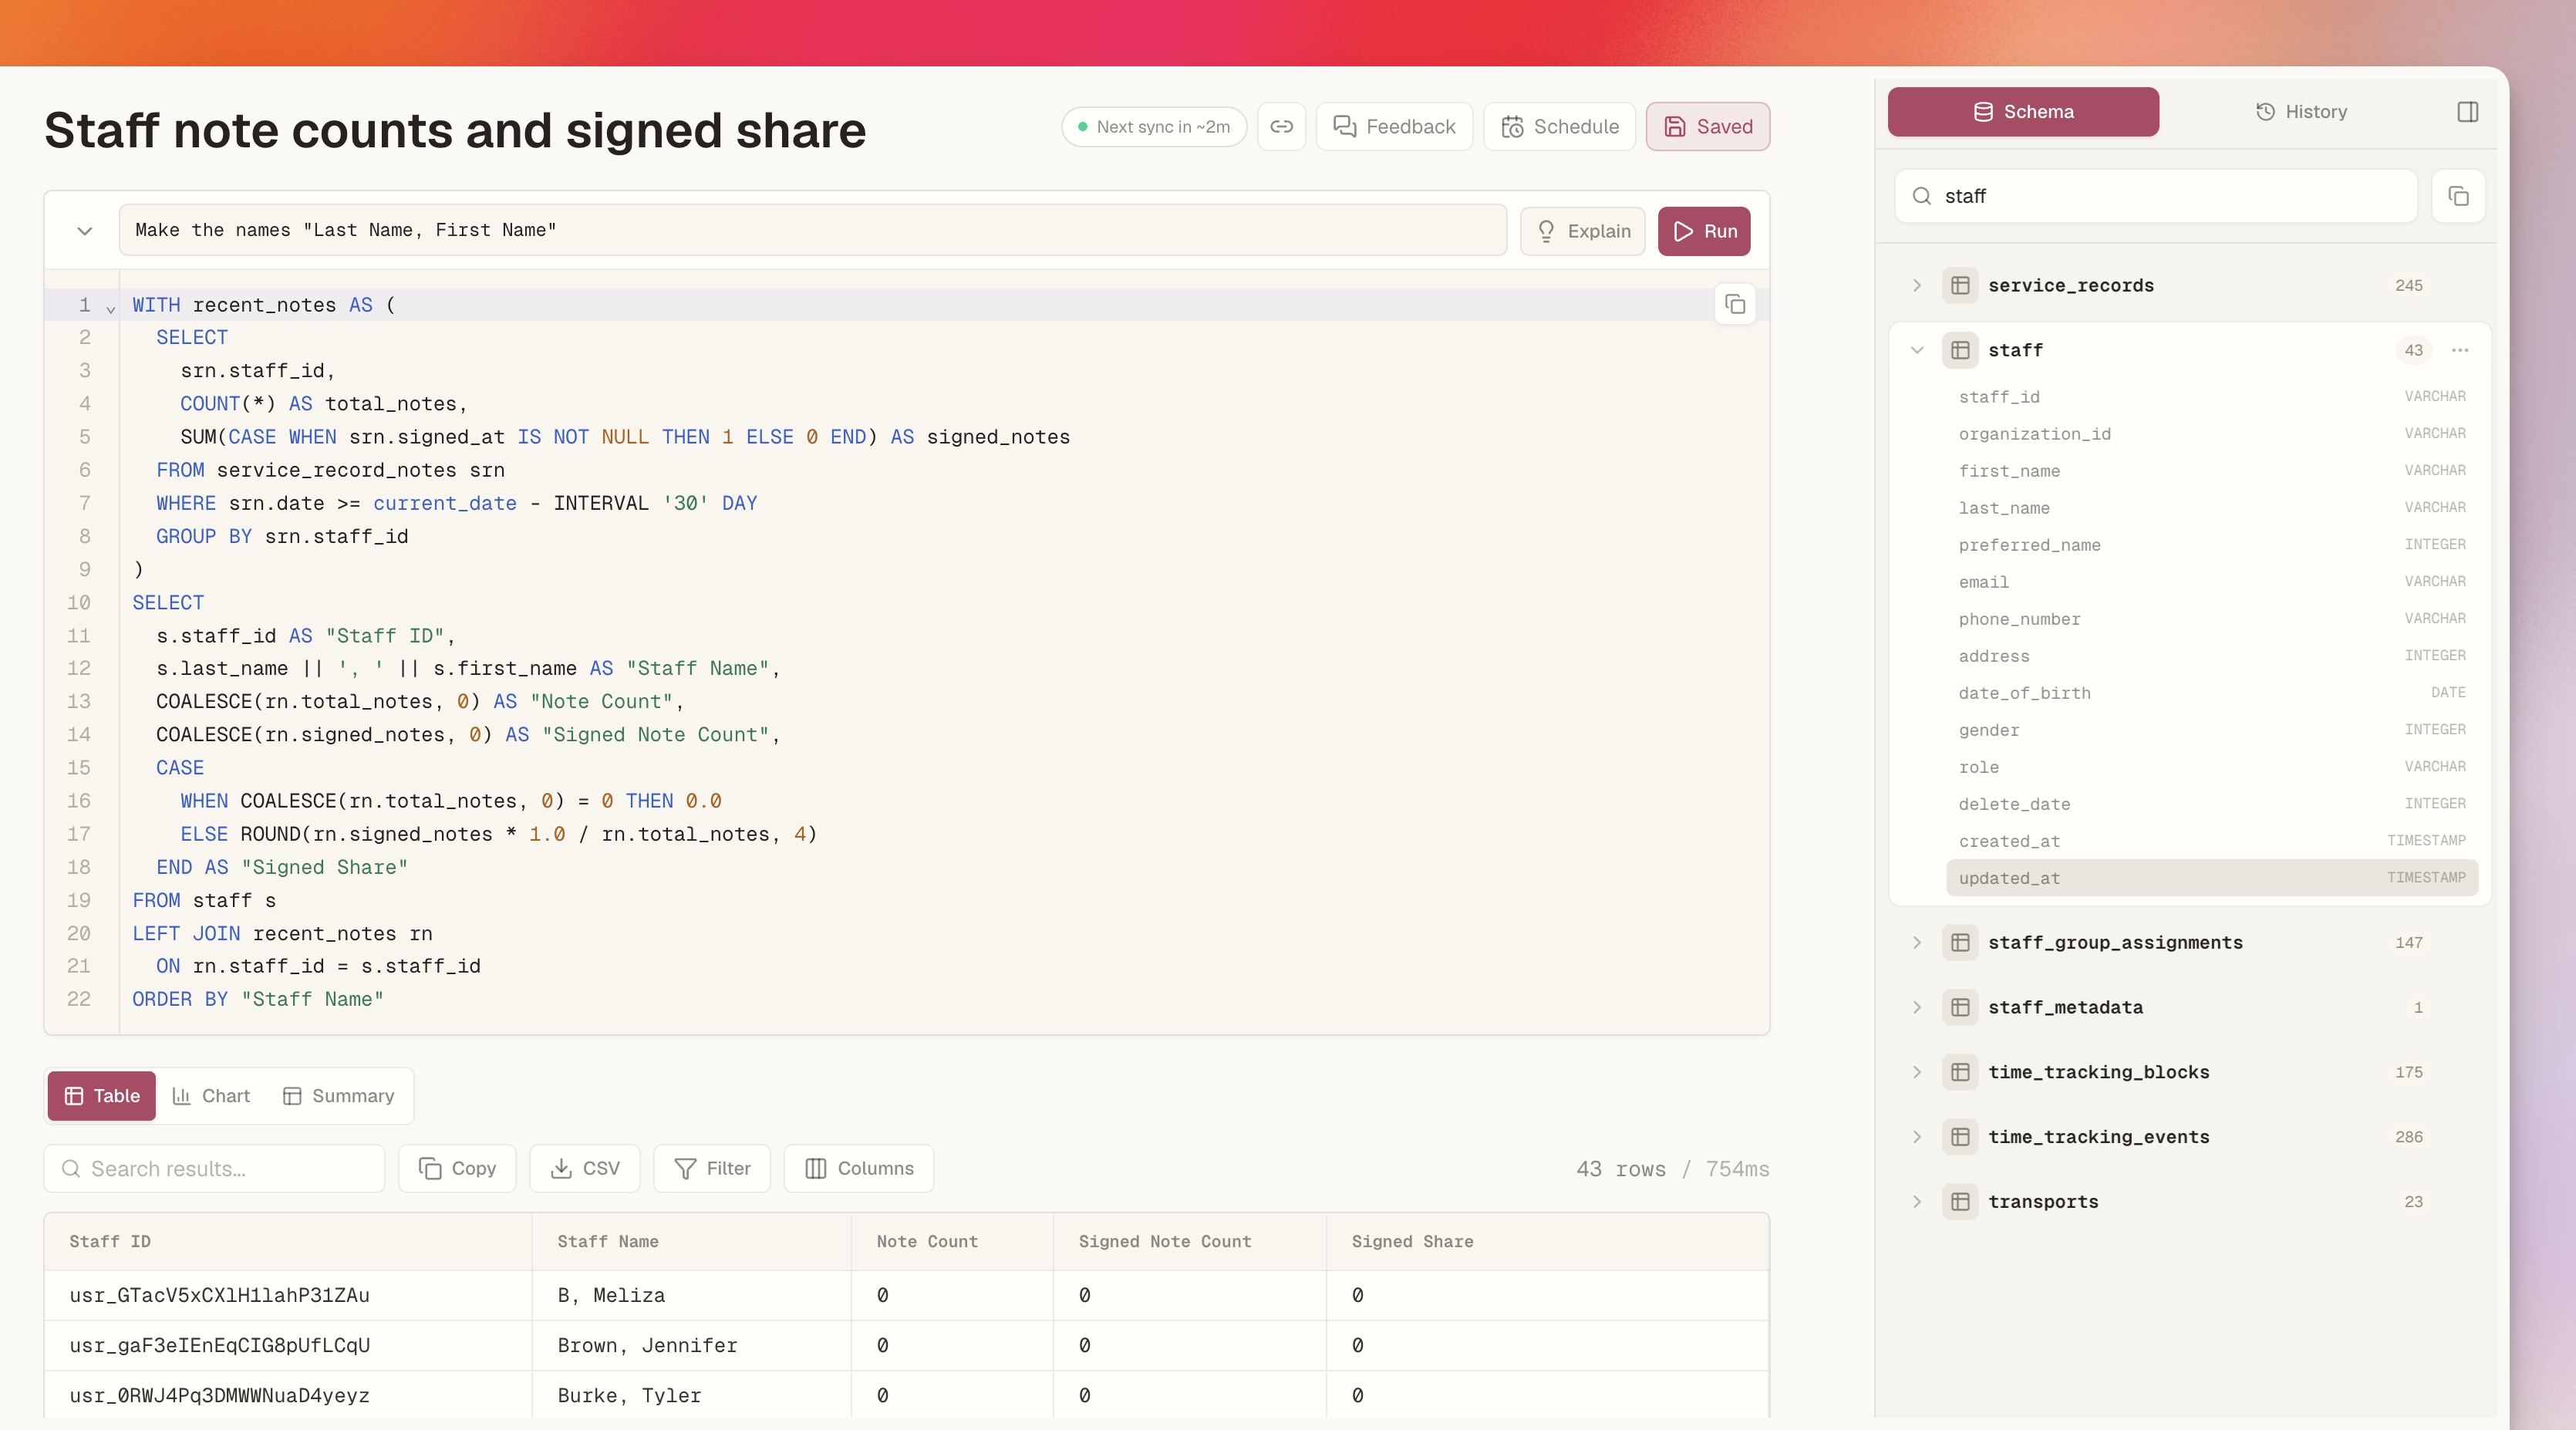Viewport: 2576px width, 1430px height.
Task: Click the staff_metadata table icon
Action: coord(1960,1008)
